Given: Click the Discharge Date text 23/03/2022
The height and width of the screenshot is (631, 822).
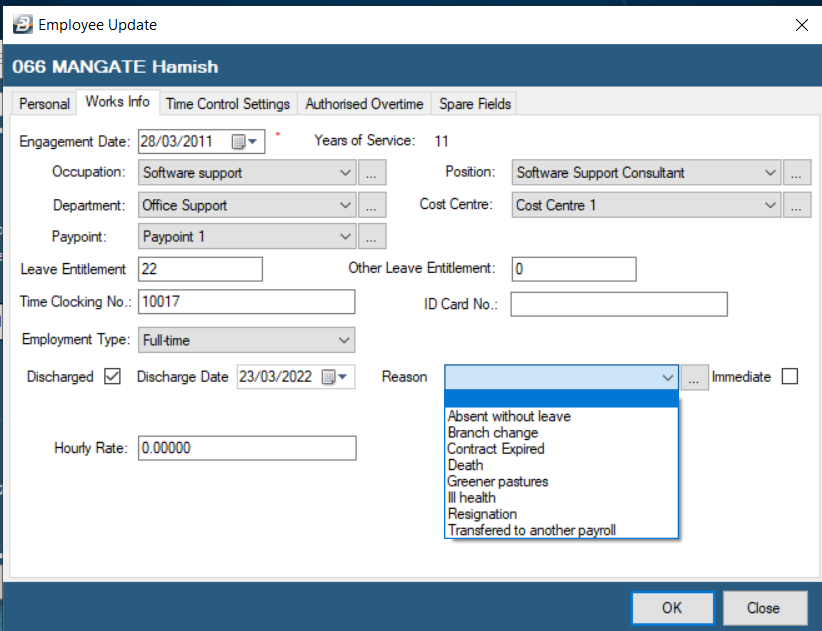Looking at the screenshot, I should point(276,377).
